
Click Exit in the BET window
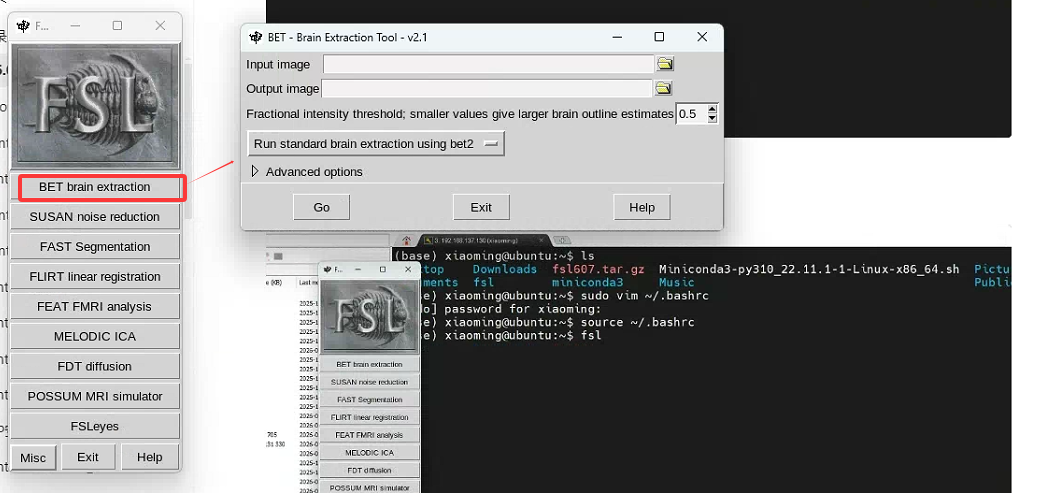tap(481, 207)
